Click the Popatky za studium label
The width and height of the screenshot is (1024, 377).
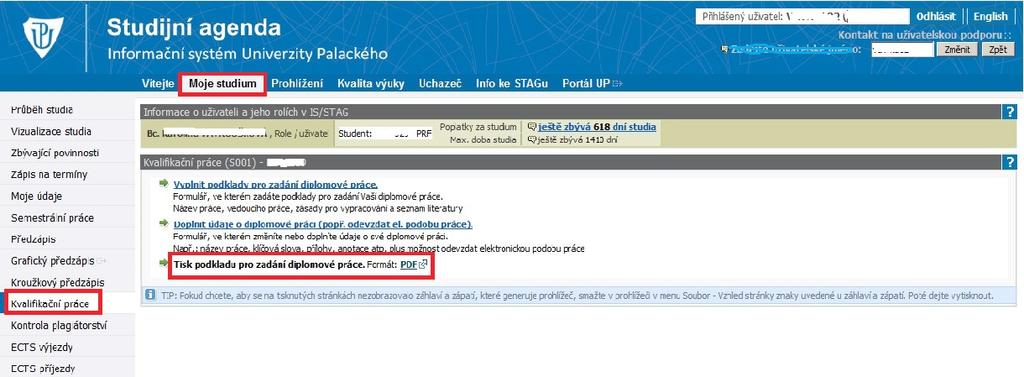click(478, 127)
